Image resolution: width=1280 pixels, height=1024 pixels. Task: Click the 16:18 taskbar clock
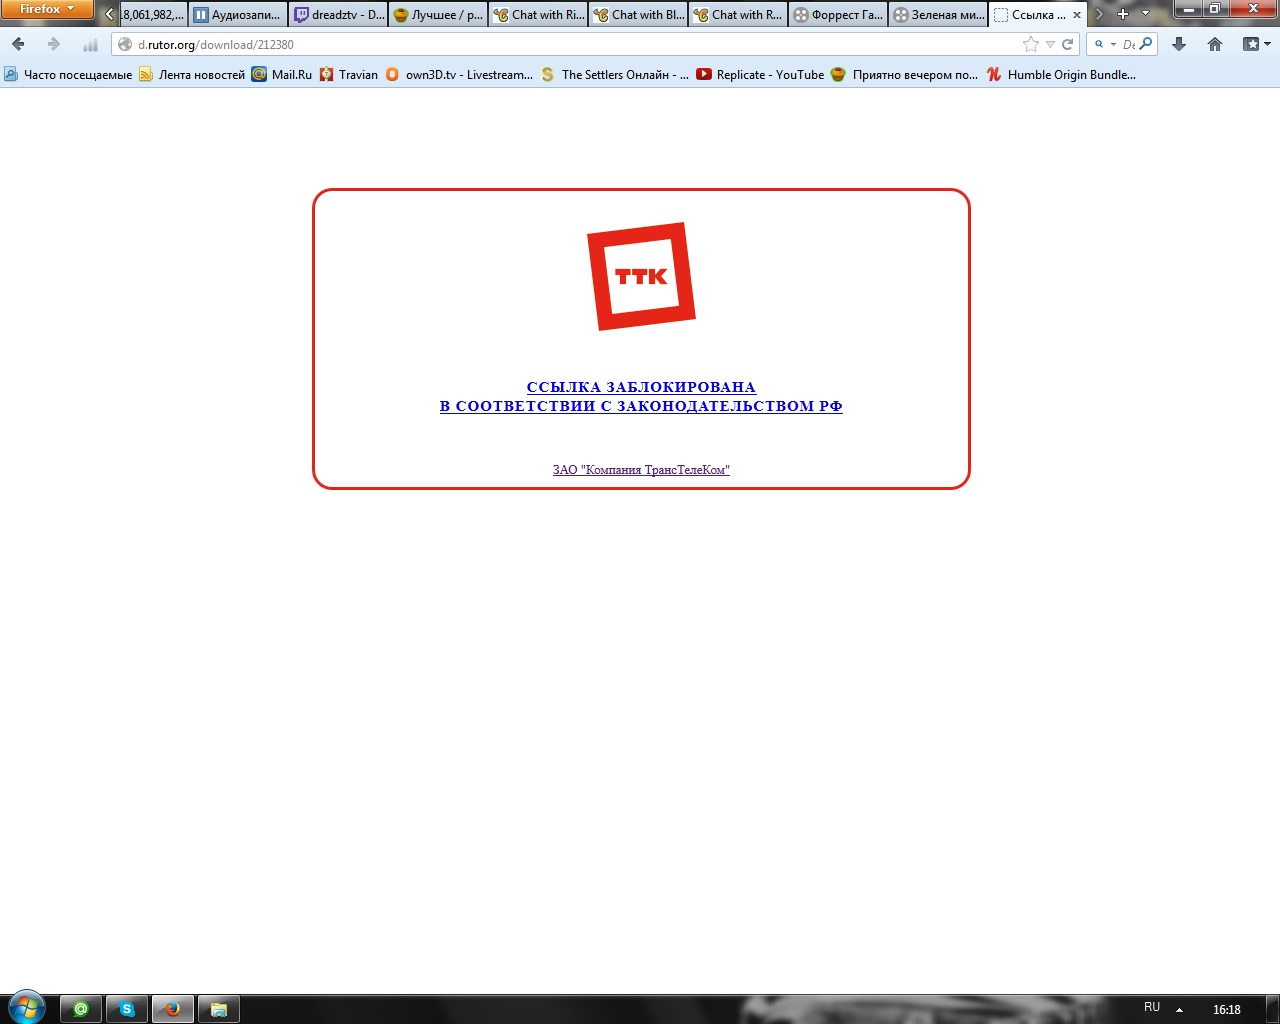(x=1227, y=1010)
